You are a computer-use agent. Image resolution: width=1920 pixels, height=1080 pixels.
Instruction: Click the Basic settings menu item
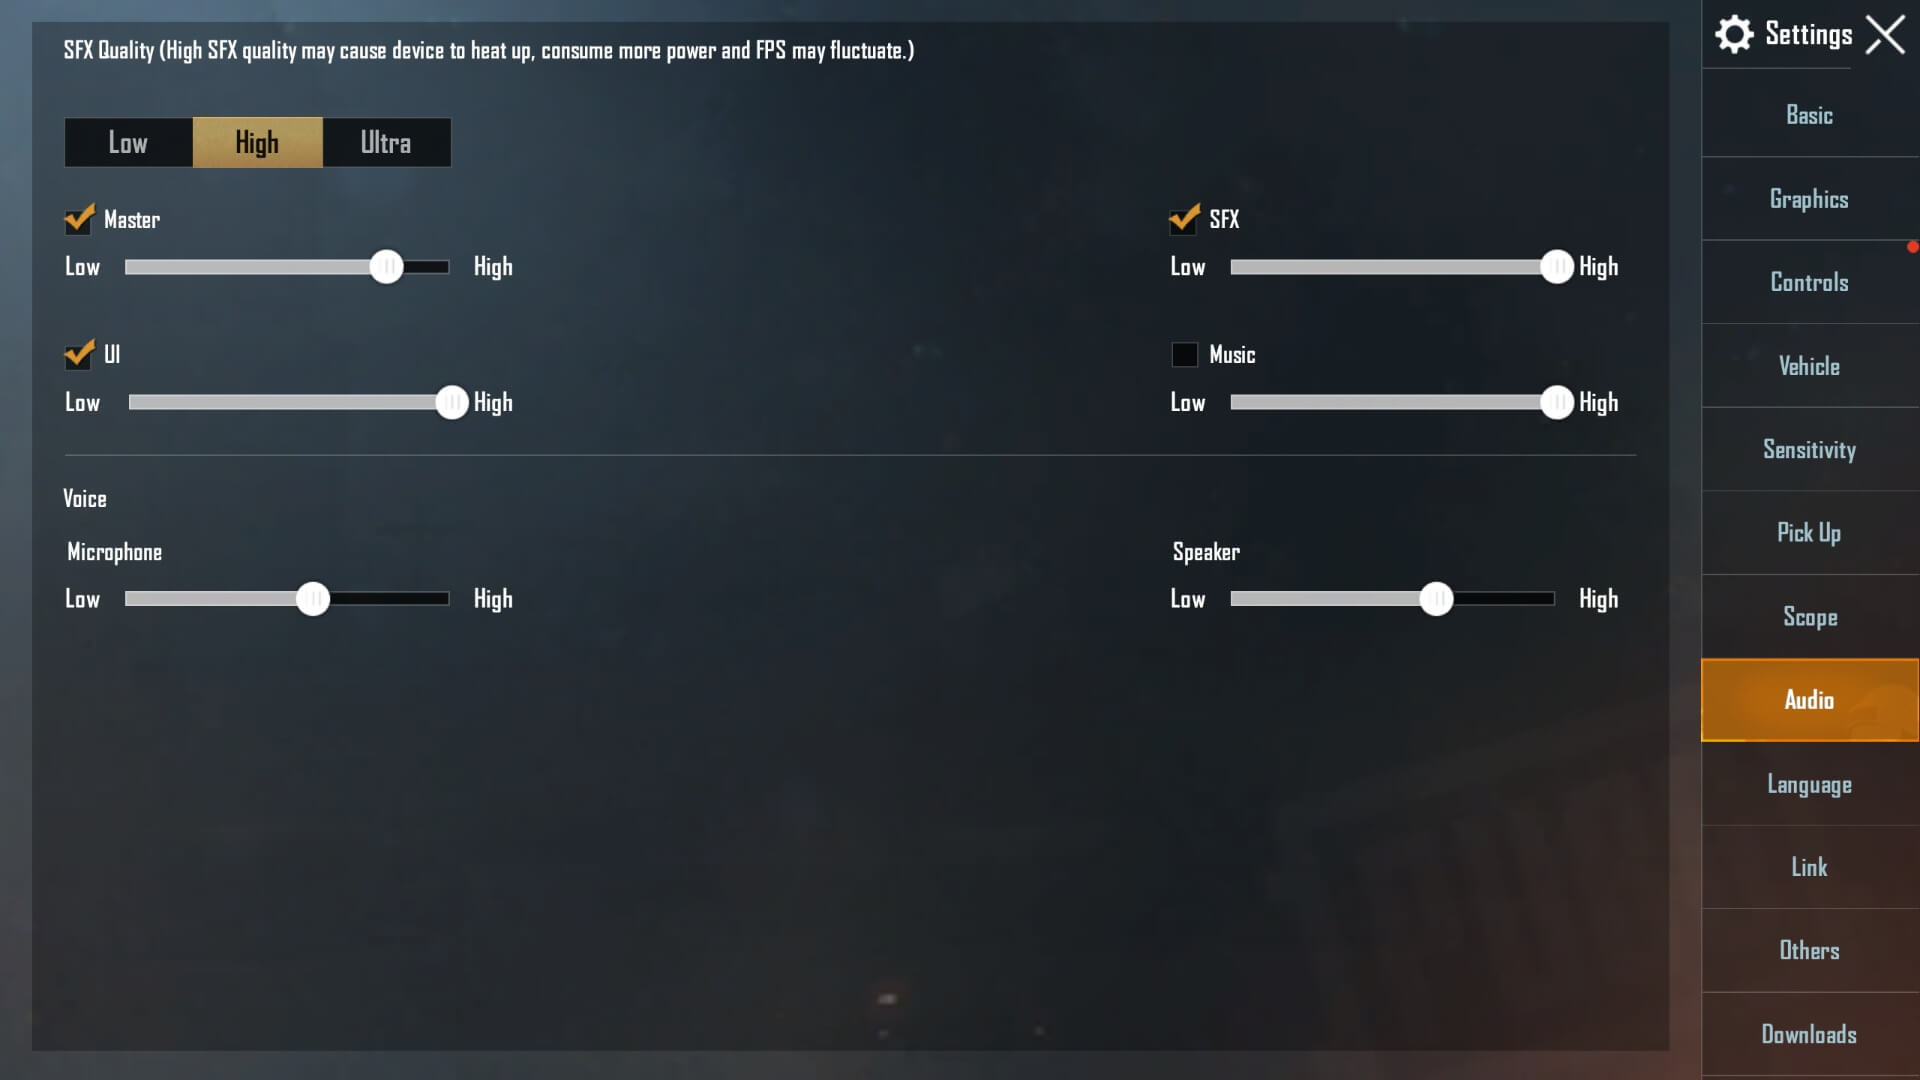(1809, 115)
